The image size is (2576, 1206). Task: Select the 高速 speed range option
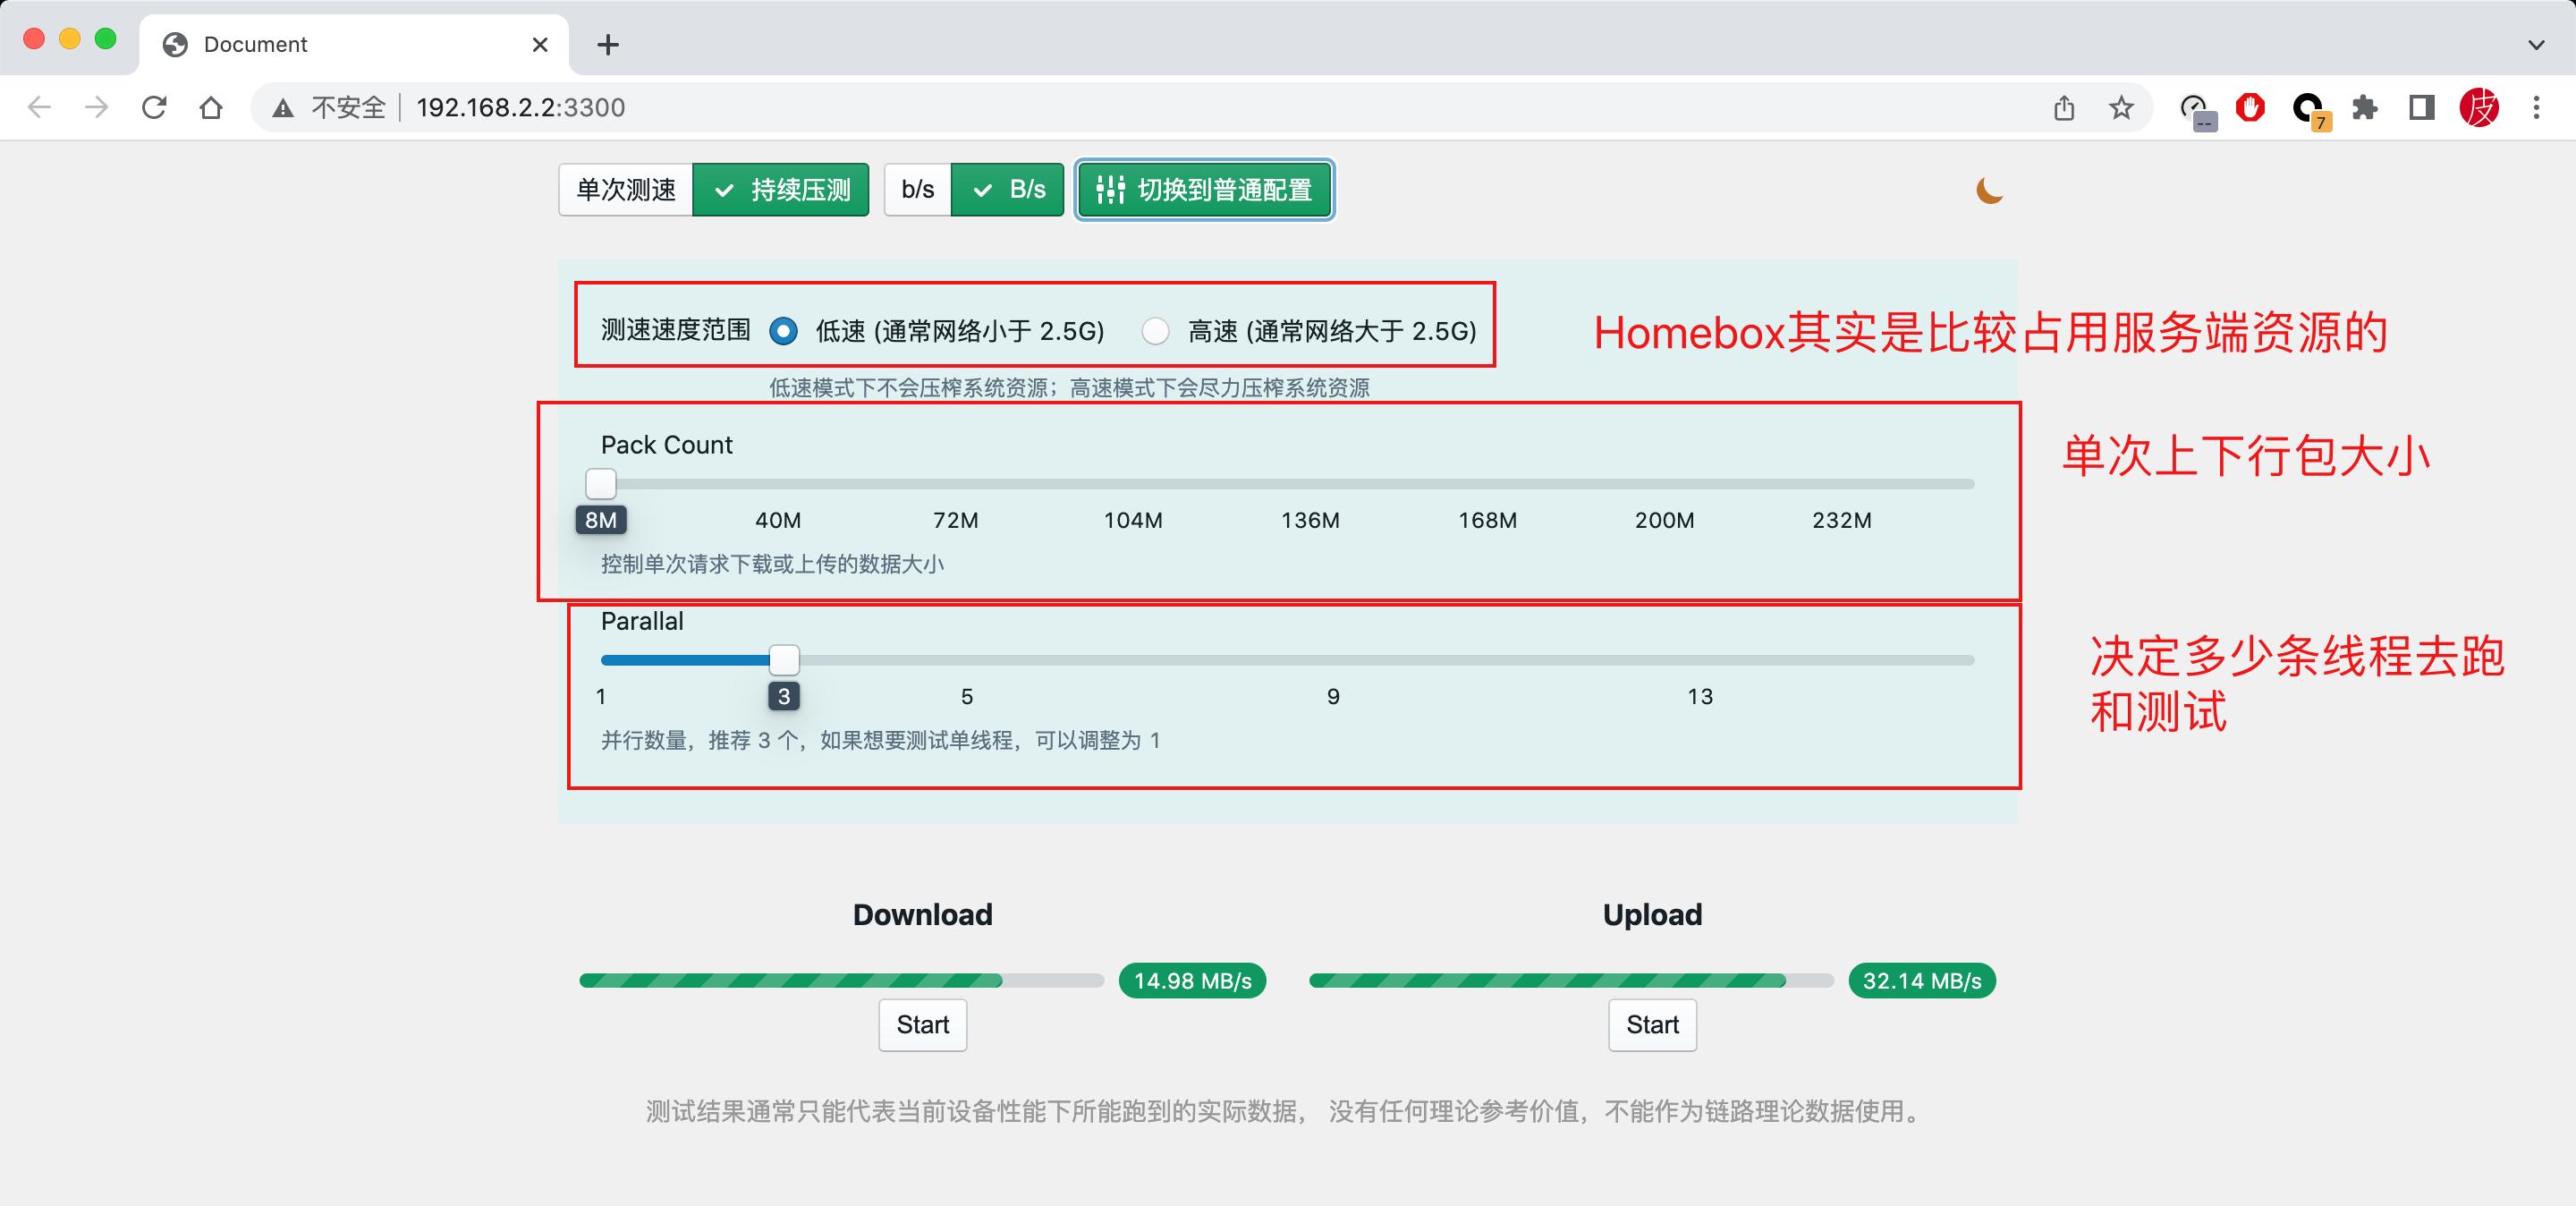[1156, 330]
